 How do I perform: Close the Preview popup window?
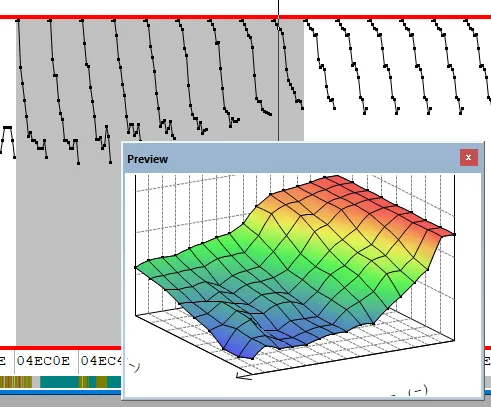[469, 157]
